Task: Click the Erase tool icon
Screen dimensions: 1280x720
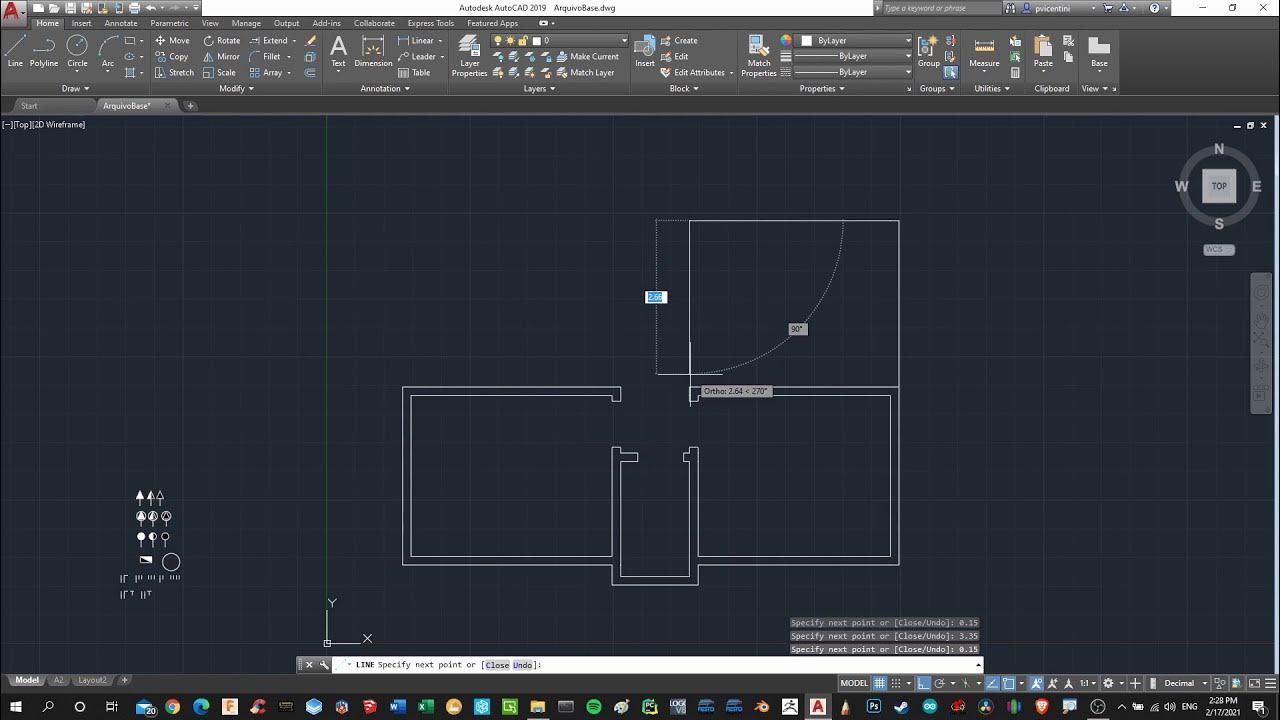Action: 311,41
